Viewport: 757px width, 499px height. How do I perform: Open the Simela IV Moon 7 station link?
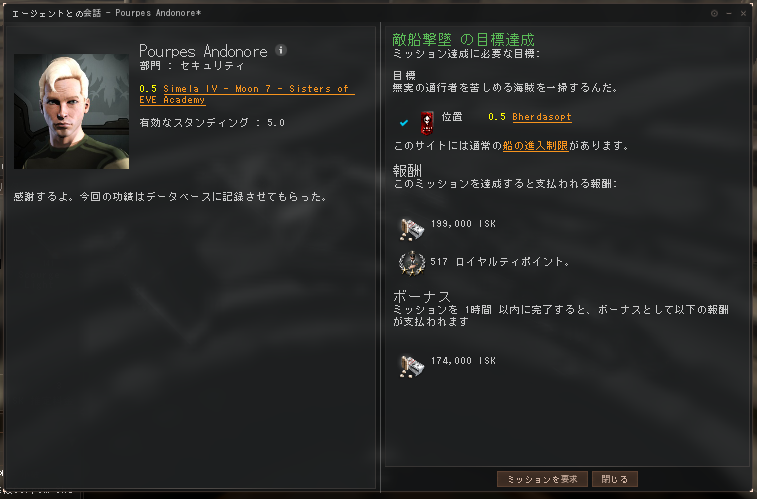coord(247,94)
